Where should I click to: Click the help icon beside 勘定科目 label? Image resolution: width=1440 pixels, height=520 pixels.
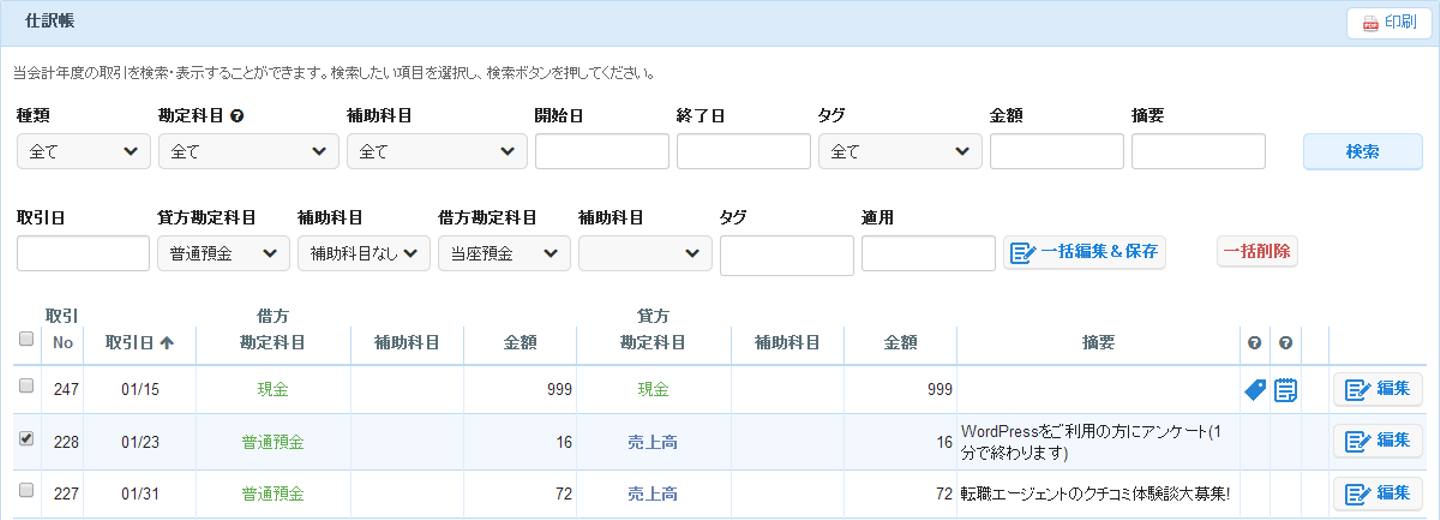[x=237, y=116]
